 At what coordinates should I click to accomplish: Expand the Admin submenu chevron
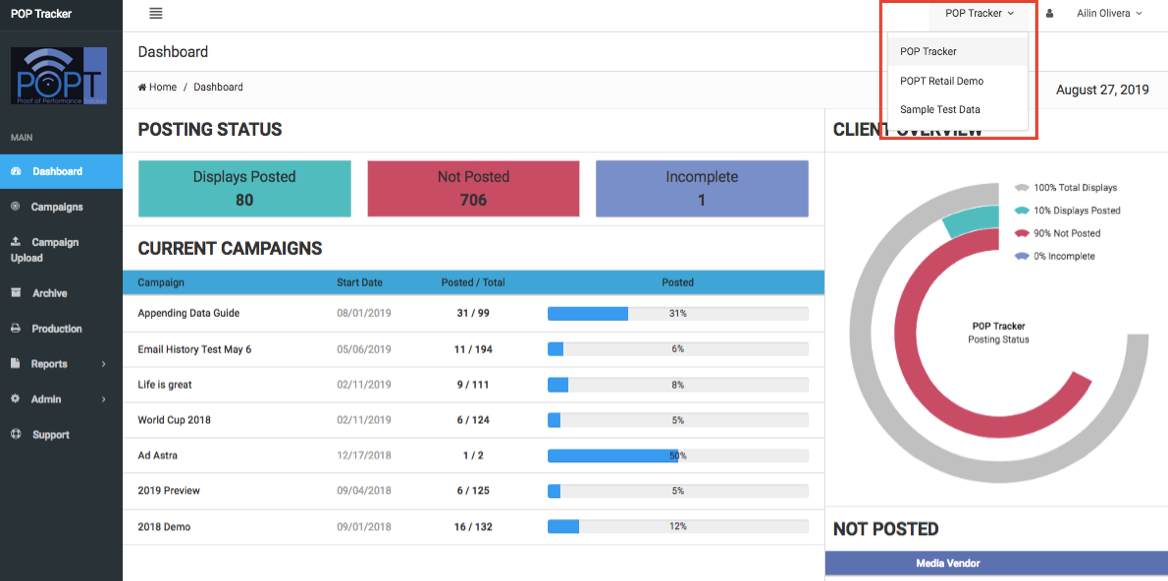point(104,399)
